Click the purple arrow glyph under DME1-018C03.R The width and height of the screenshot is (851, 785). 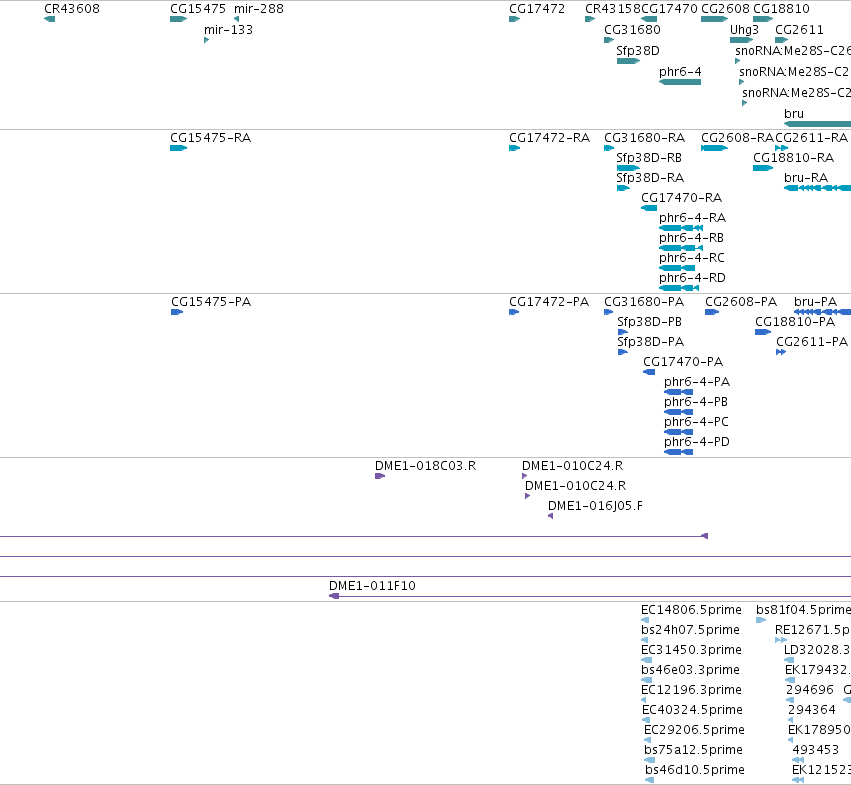[380, 476]
